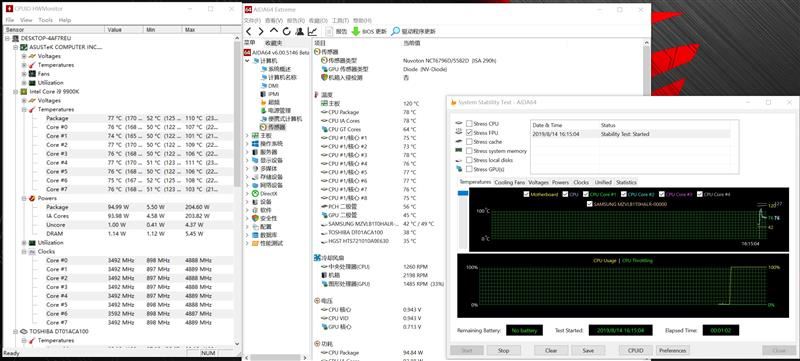
Task: Enable the Stress system memory checkbox
Action: [469, 151]
